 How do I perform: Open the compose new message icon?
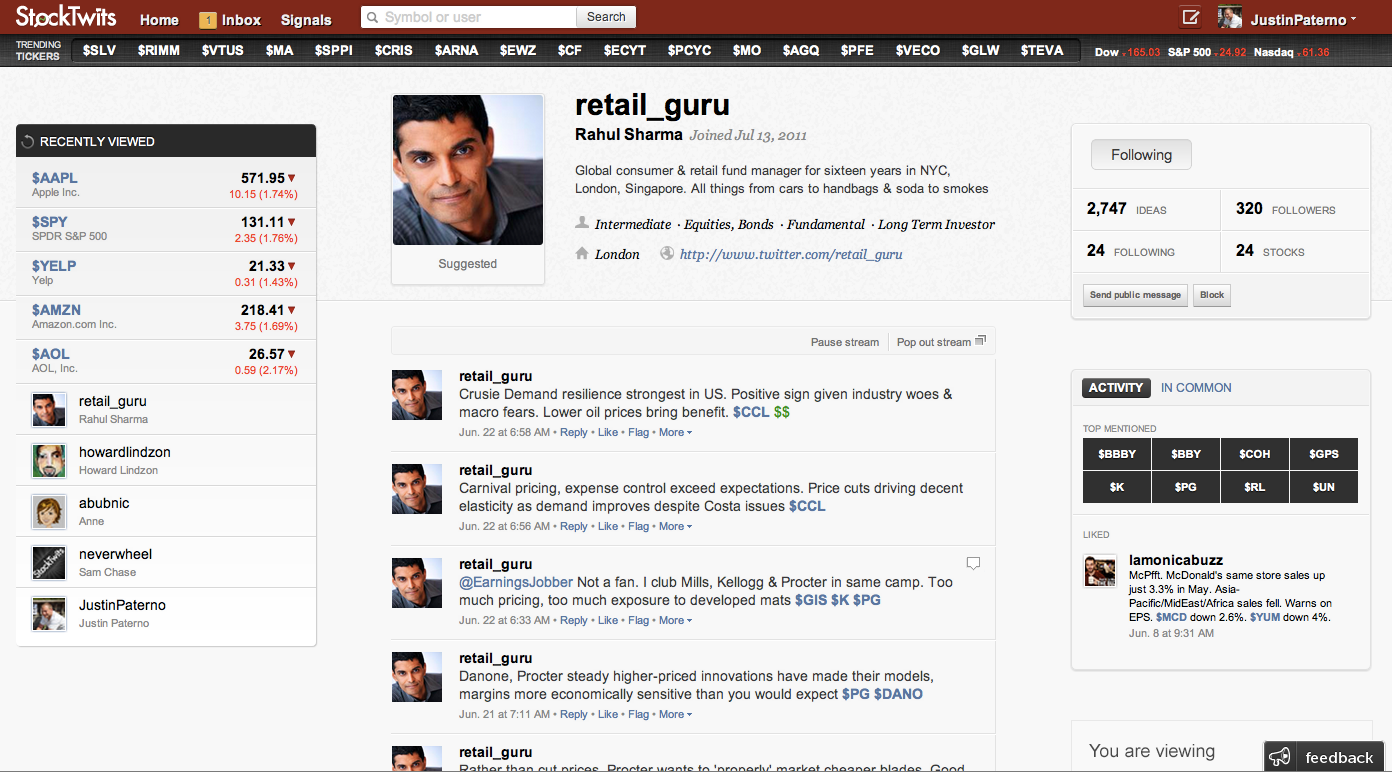pyautogui.click(x=1190, y=17)
